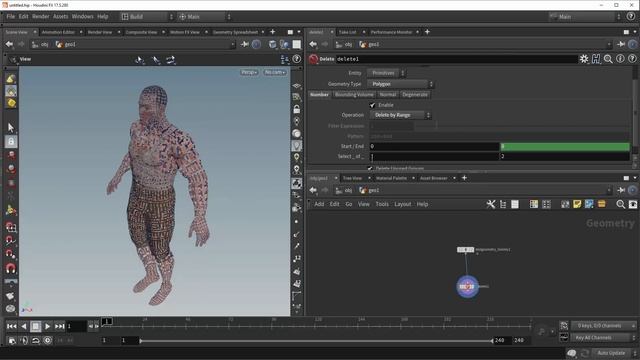Click the delete1 node in network
Image resolution: width=640 pixels, height=360 pixels.
point(467,287)
